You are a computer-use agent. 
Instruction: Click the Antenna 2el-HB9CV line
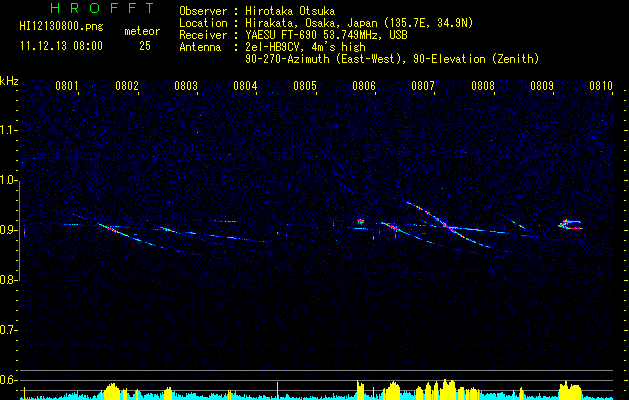coord(272,47)
